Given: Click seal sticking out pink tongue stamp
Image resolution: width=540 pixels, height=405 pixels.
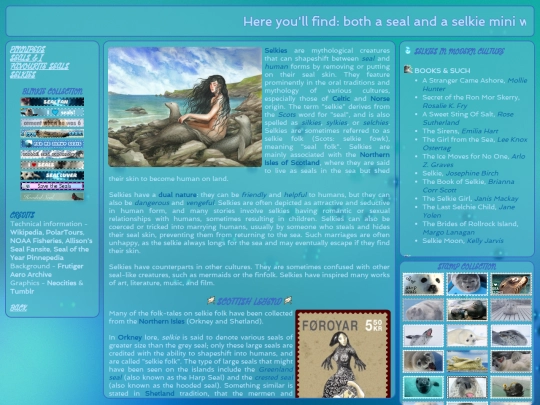Looking at the screenshot, I should point(467,387).
